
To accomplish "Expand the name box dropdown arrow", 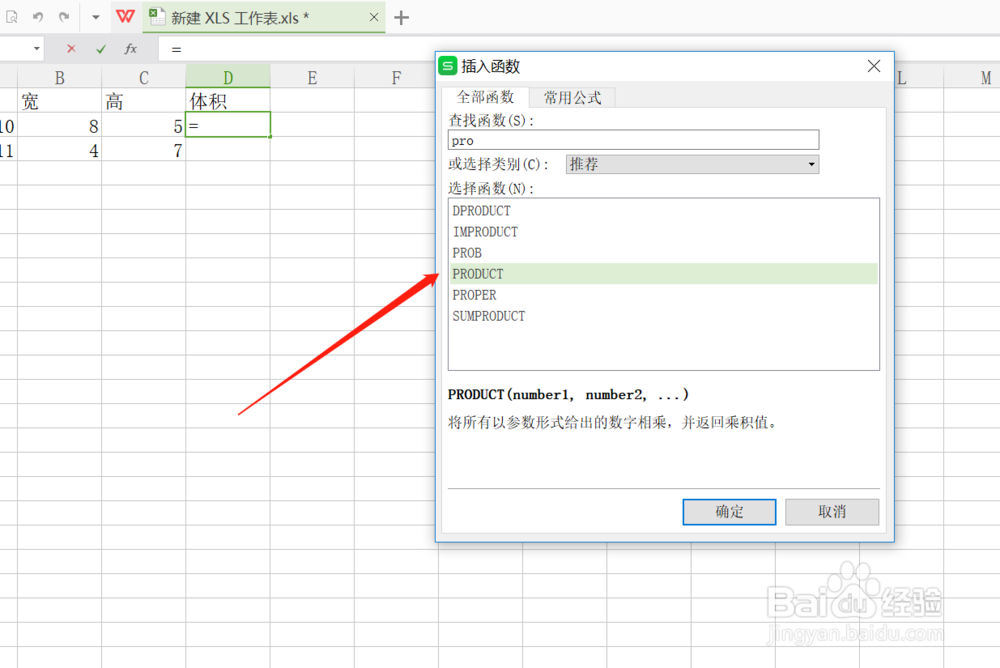I will pyautogui.click(x=36, y=48).
